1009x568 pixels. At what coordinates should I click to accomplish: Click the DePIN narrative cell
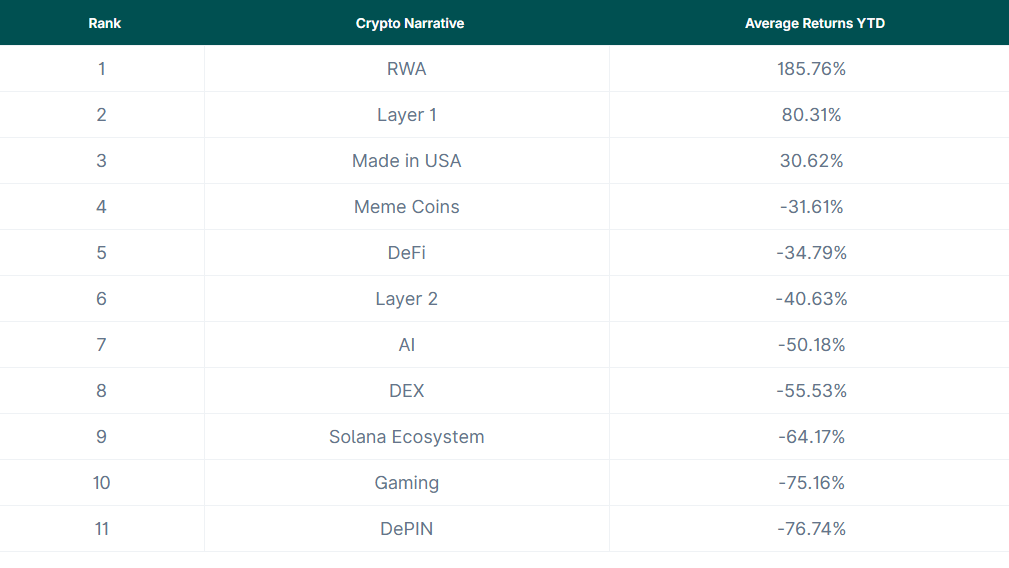point(407,529)
